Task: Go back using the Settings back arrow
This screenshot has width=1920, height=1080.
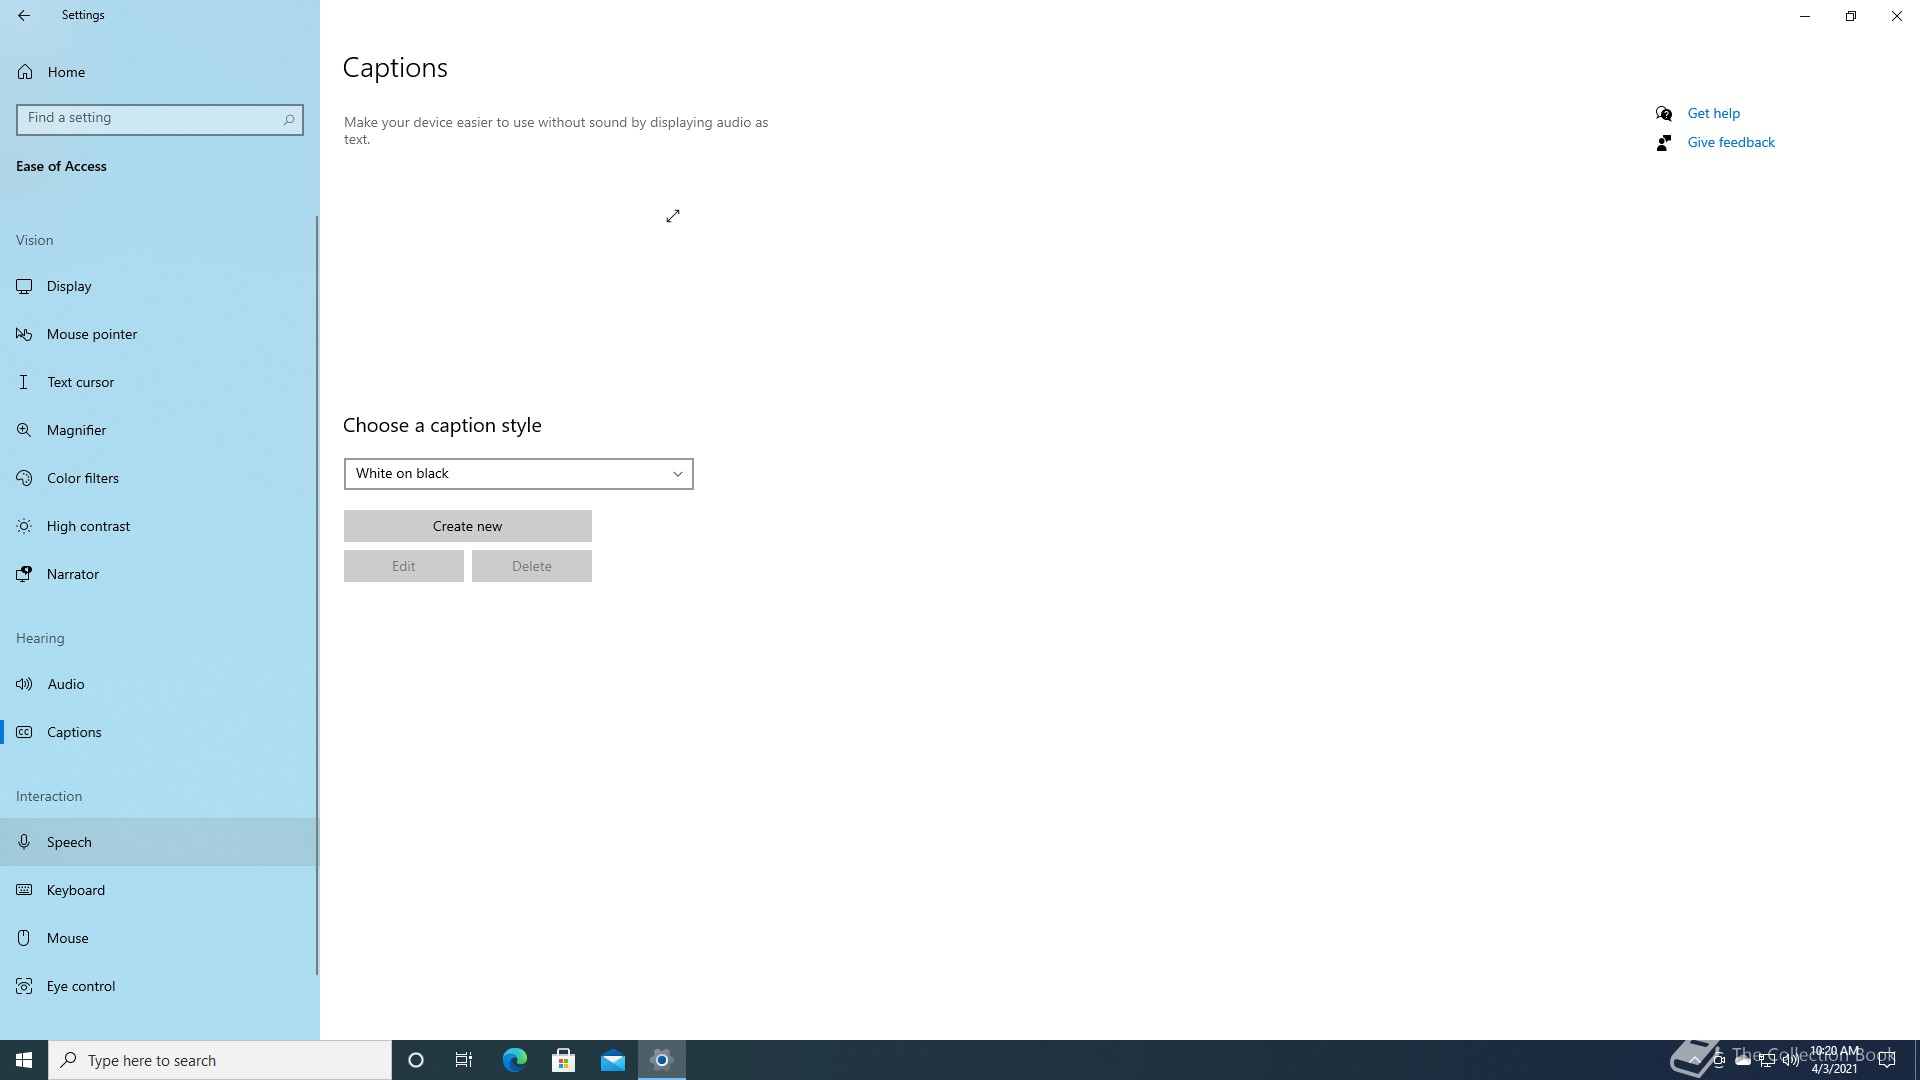Action: 24,15
